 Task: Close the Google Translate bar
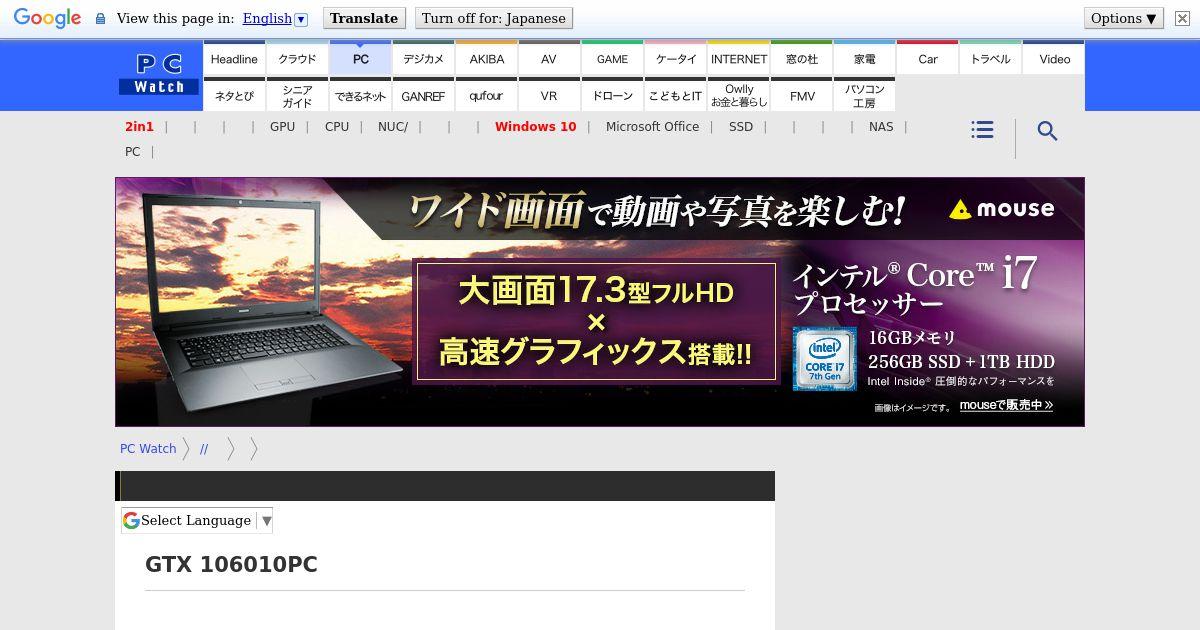pos(1181,18)
